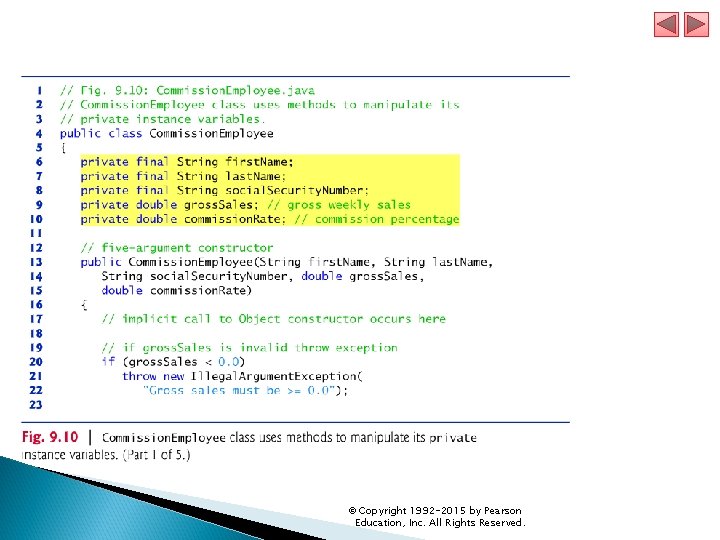Click constructor signature line starting "public CommissionEmployee("
The width and height of the screenshot is (720, 540).
point(287,262)
